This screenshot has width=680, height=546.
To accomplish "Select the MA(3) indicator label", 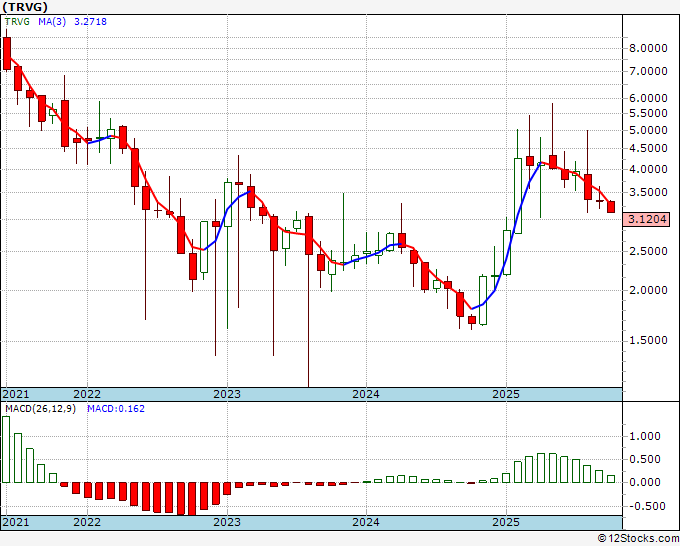I will pos(52,24).
